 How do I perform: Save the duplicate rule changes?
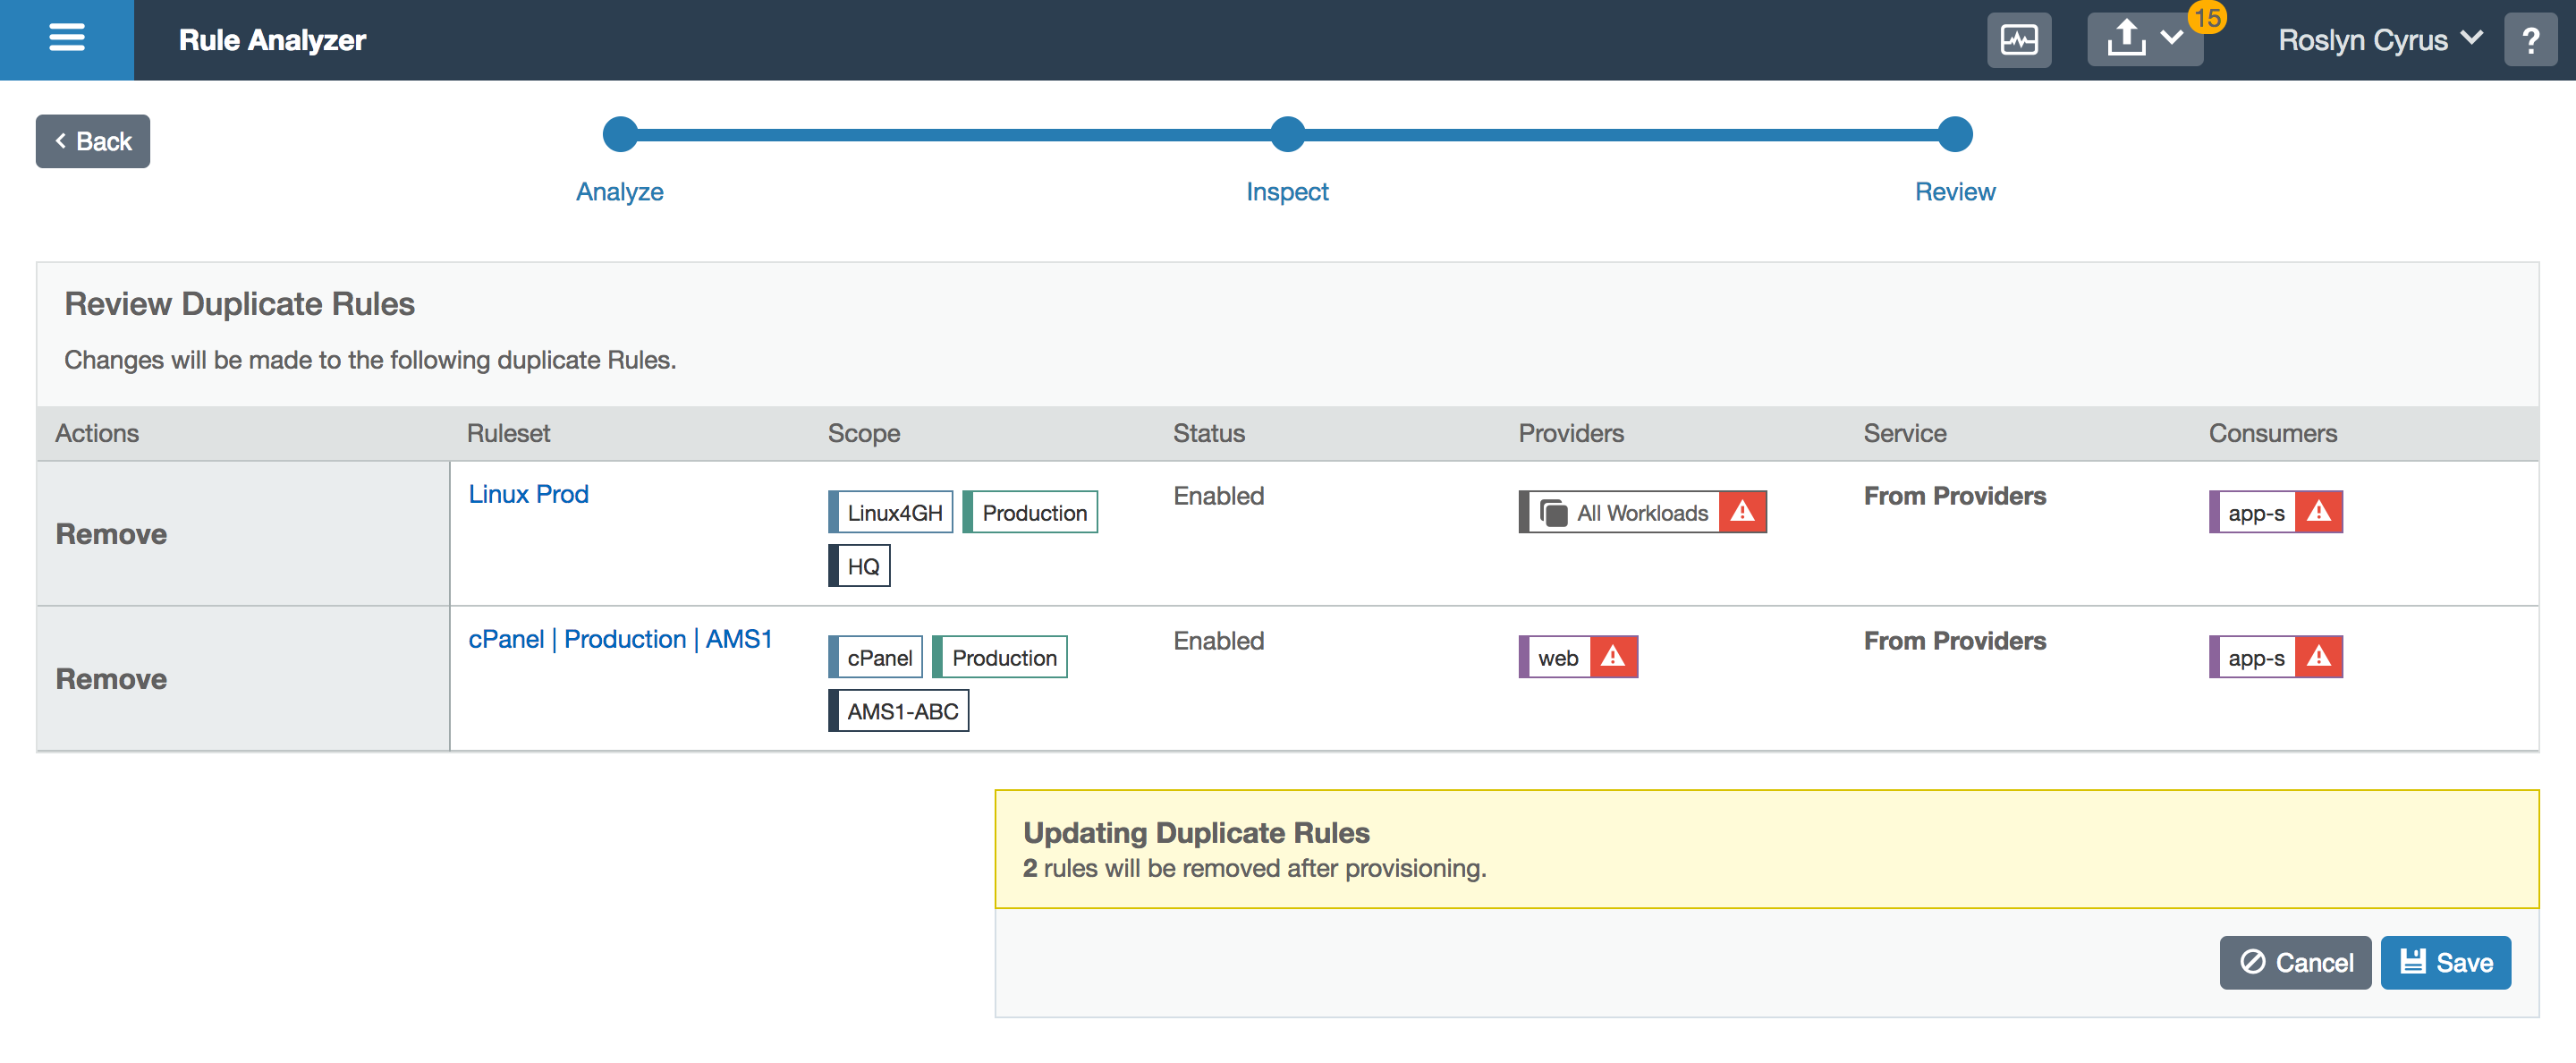click(x=2445, y=962)
